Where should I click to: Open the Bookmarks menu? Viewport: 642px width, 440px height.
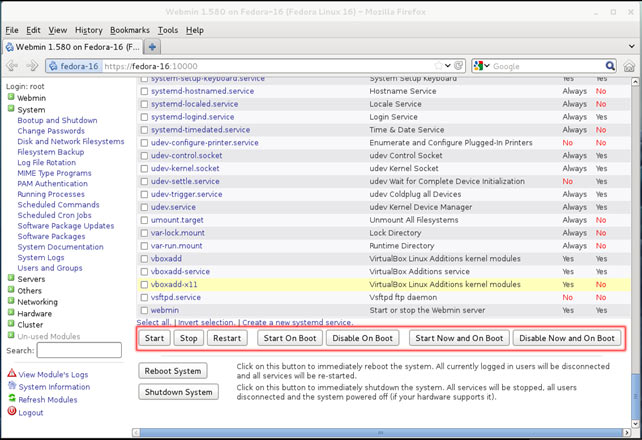tap(130, 30)
